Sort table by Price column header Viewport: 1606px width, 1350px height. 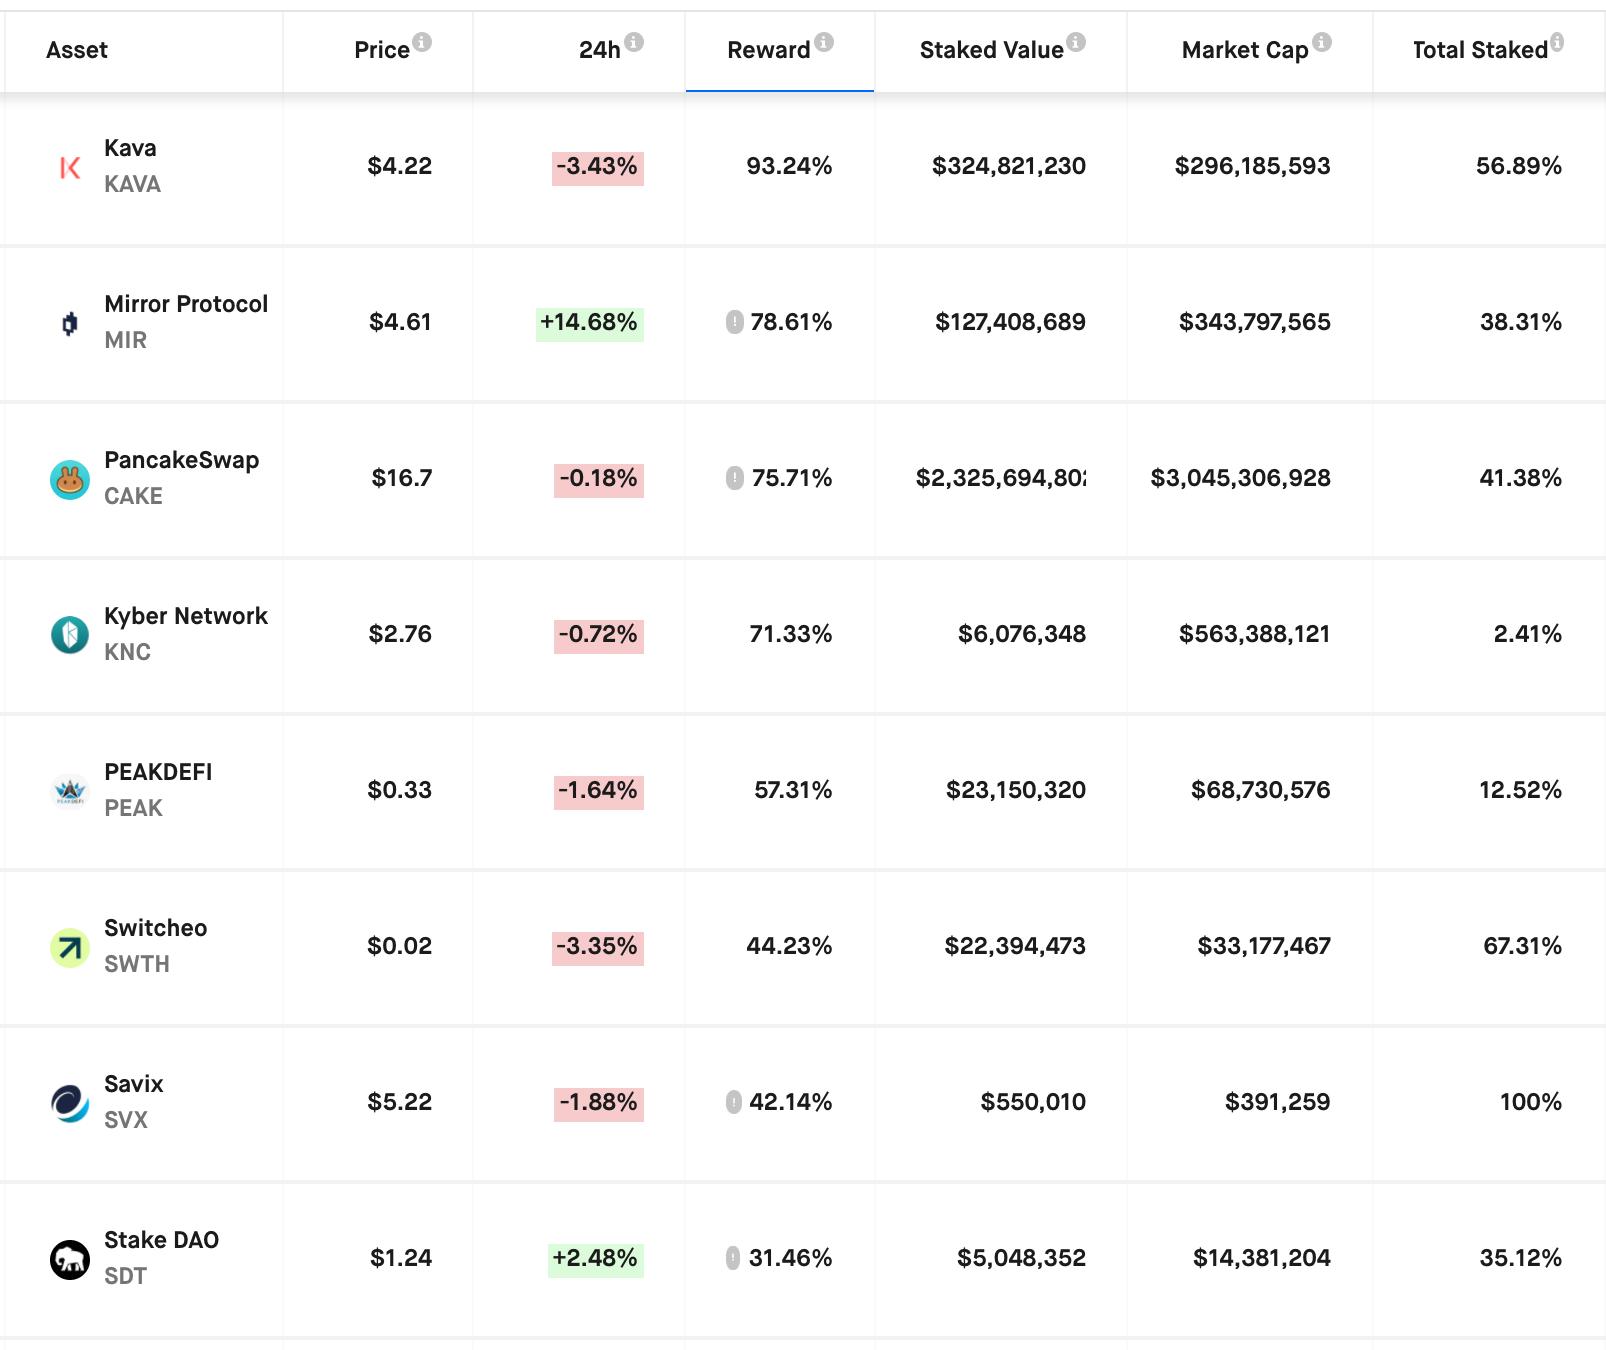coord(382,50)
